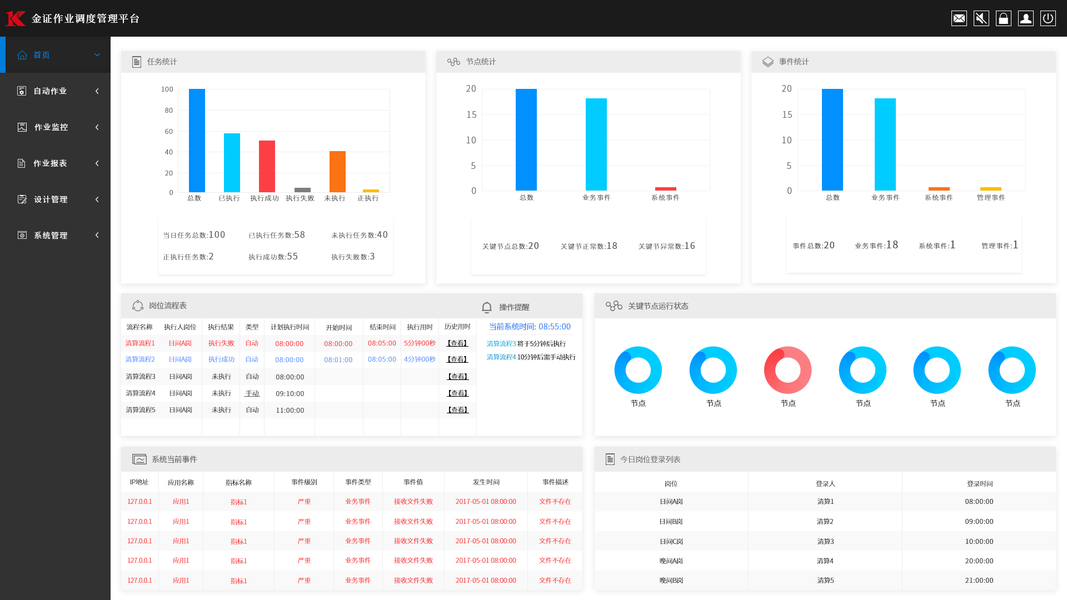Open the user profile icon in top bar

(1025, 18)
